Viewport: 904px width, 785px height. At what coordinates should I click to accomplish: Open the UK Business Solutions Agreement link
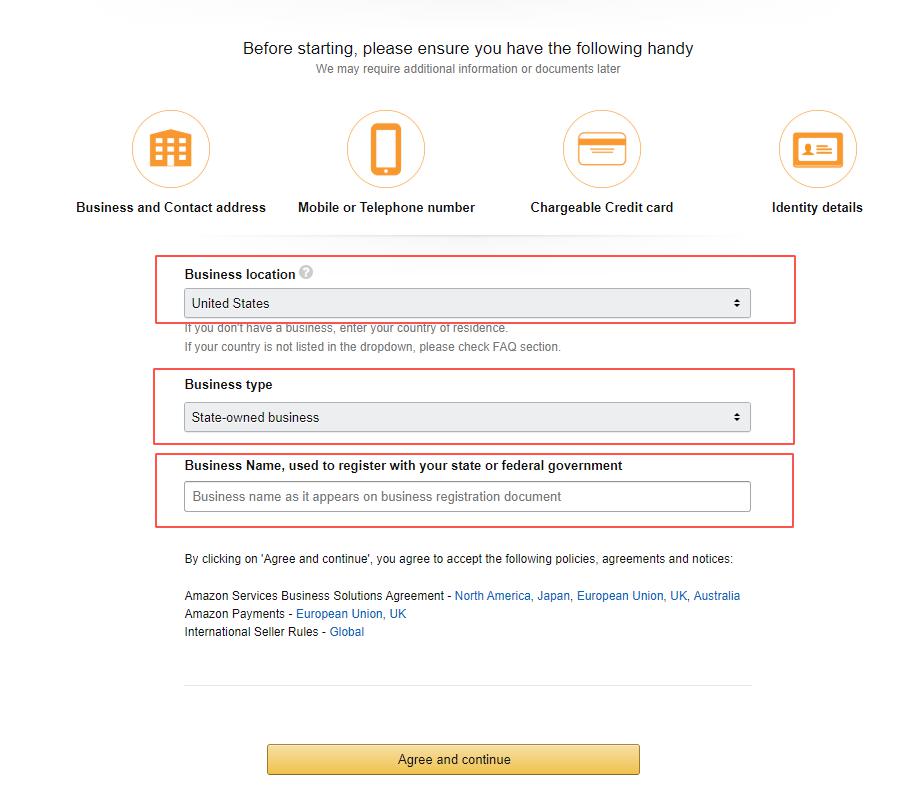(x=678, y=596)
